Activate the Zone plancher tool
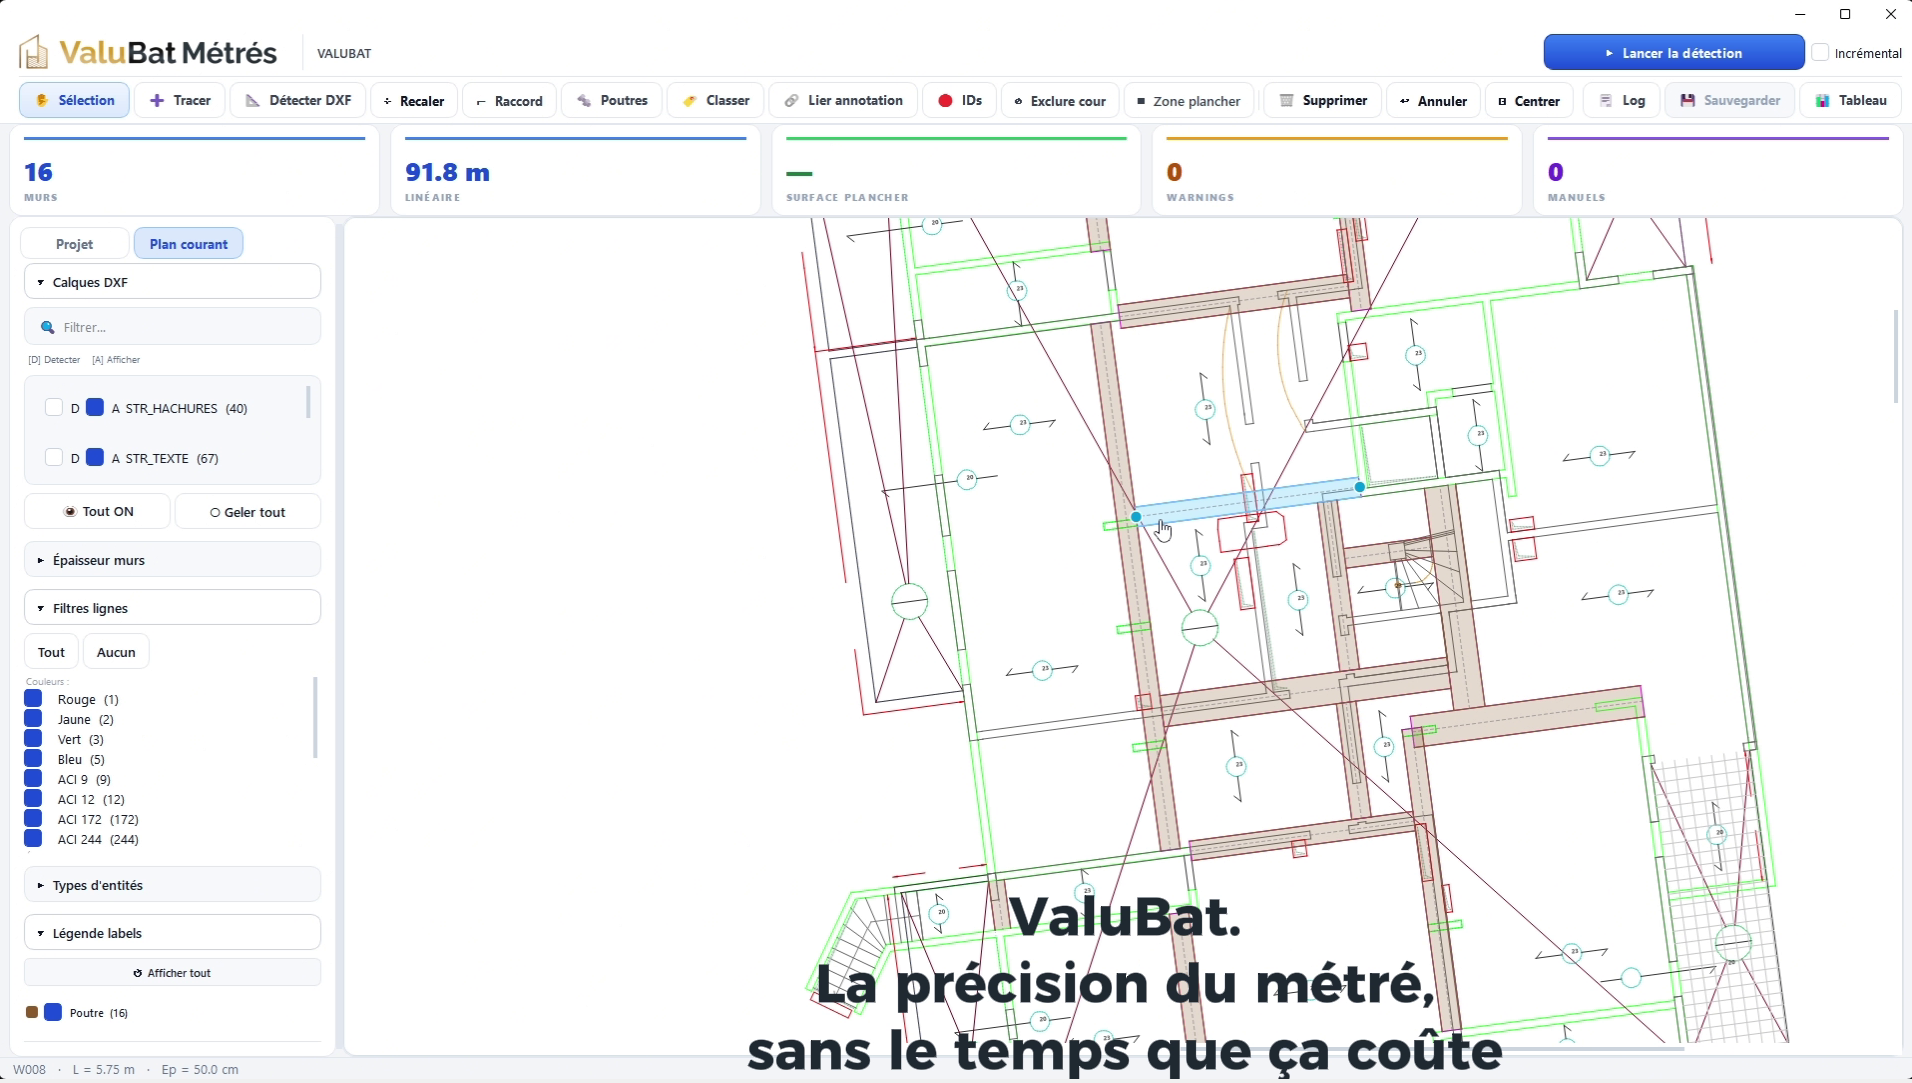1912x1083 pixels. click(x=1189, y=101)
